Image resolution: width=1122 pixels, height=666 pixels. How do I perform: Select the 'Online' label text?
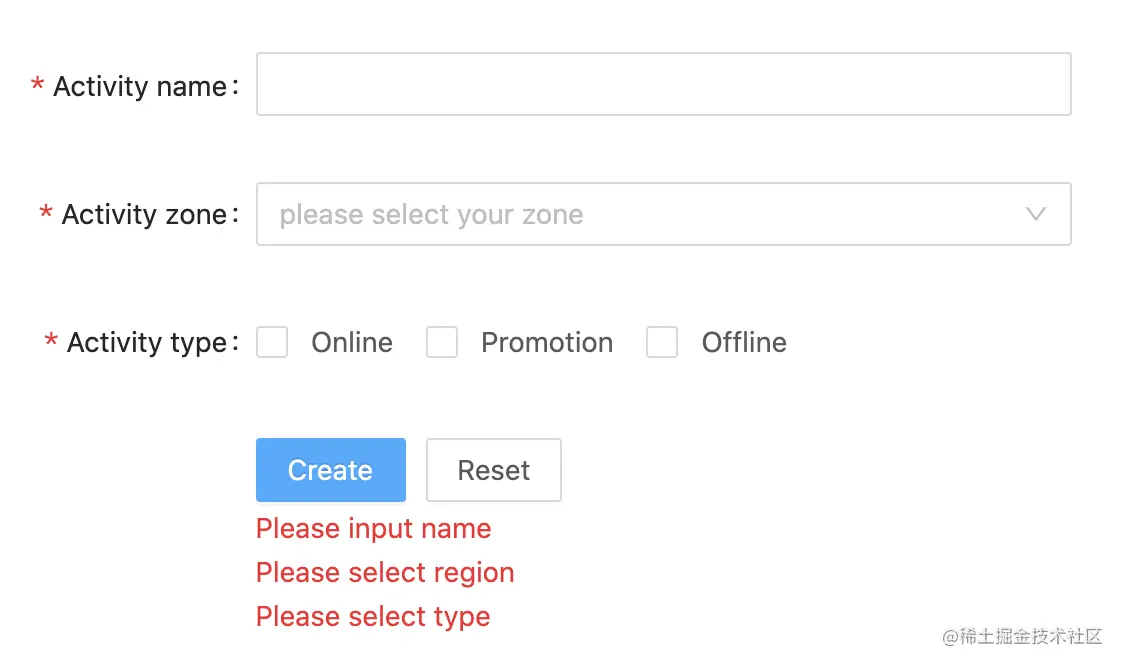pos(351,343)
